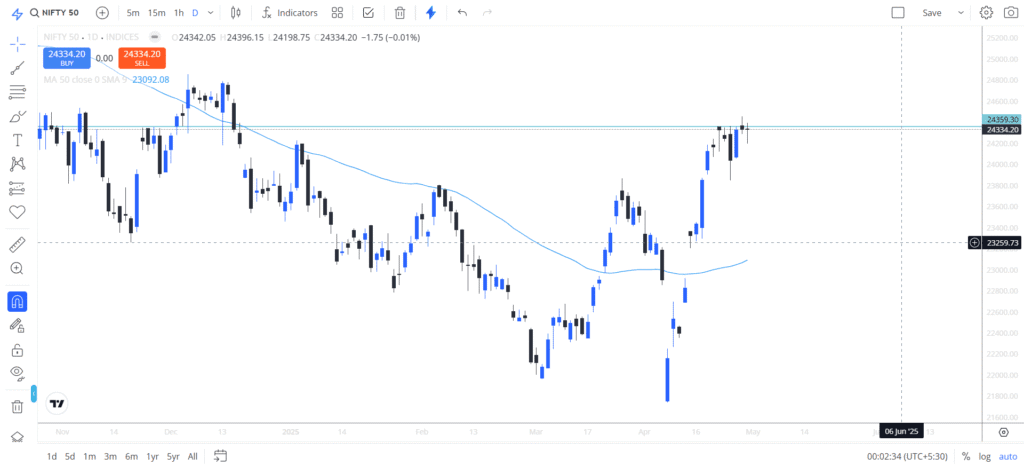Select the text annotation tool
This screenshot has width=1024, height=466.
[18, 140]
